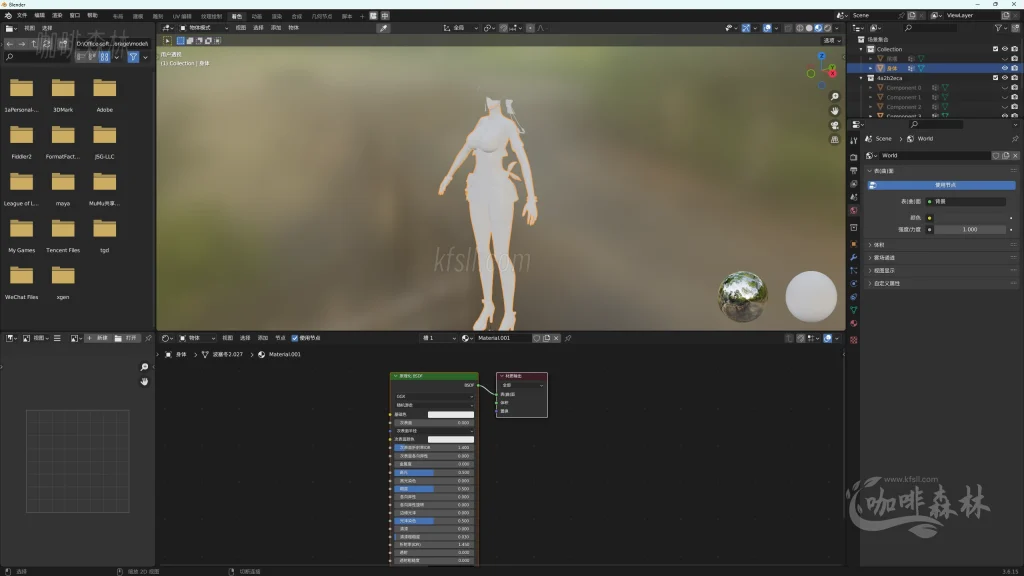1024x576 pixels.
Task: Select the Tencent Files folder
Action: pyautogui.click(x=63, y=236)
